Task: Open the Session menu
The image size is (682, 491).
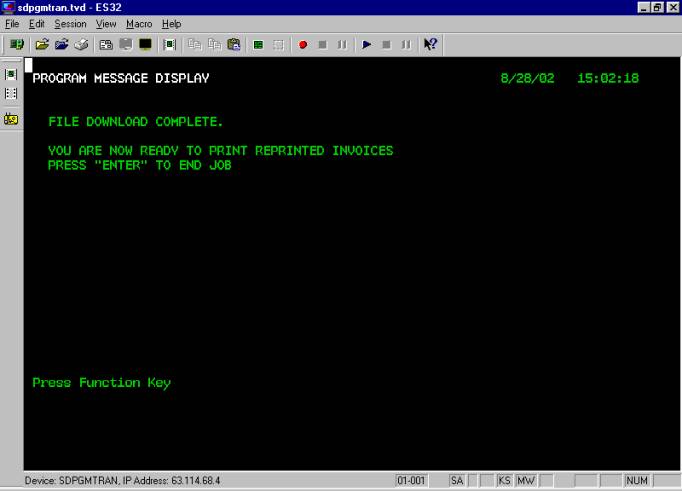Action: pyautogui.click(x=70, y=24)
